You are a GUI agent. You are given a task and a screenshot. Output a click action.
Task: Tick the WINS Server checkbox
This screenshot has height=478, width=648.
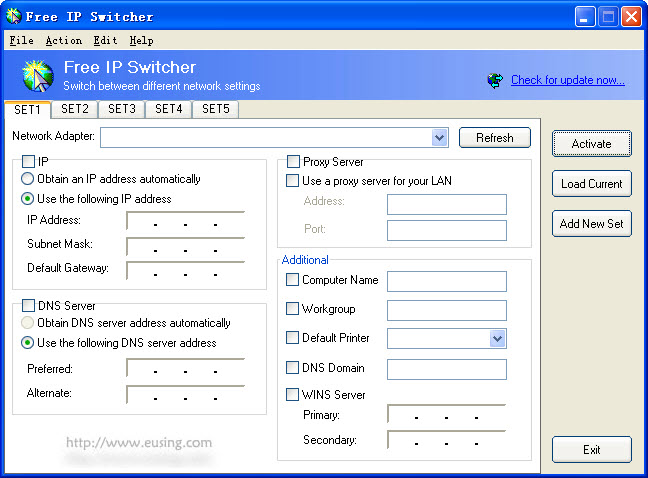293,395
